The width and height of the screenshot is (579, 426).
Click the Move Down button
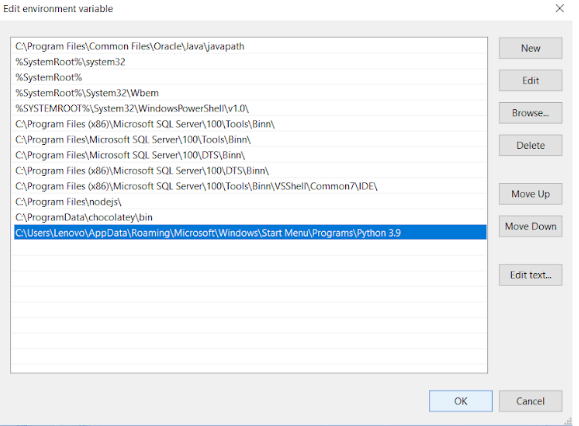pos(530,226)
